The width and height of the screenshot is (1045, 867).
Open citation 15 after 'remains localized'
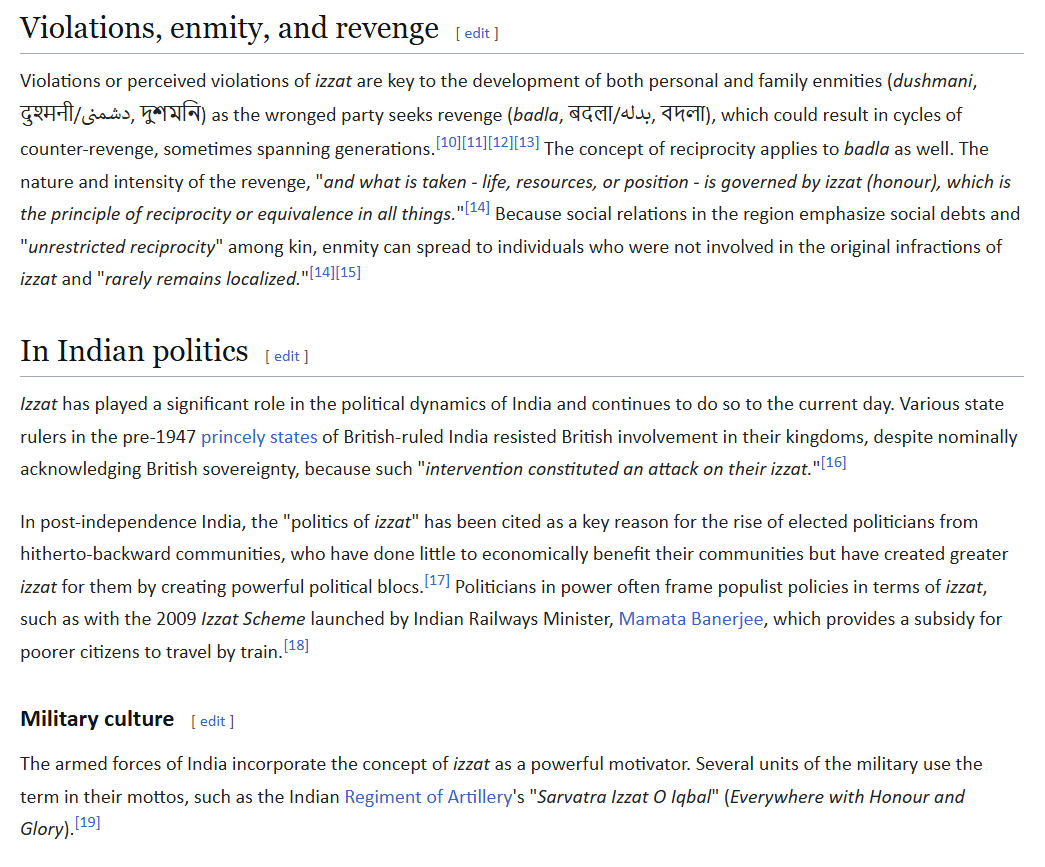(x=348, y=273)
